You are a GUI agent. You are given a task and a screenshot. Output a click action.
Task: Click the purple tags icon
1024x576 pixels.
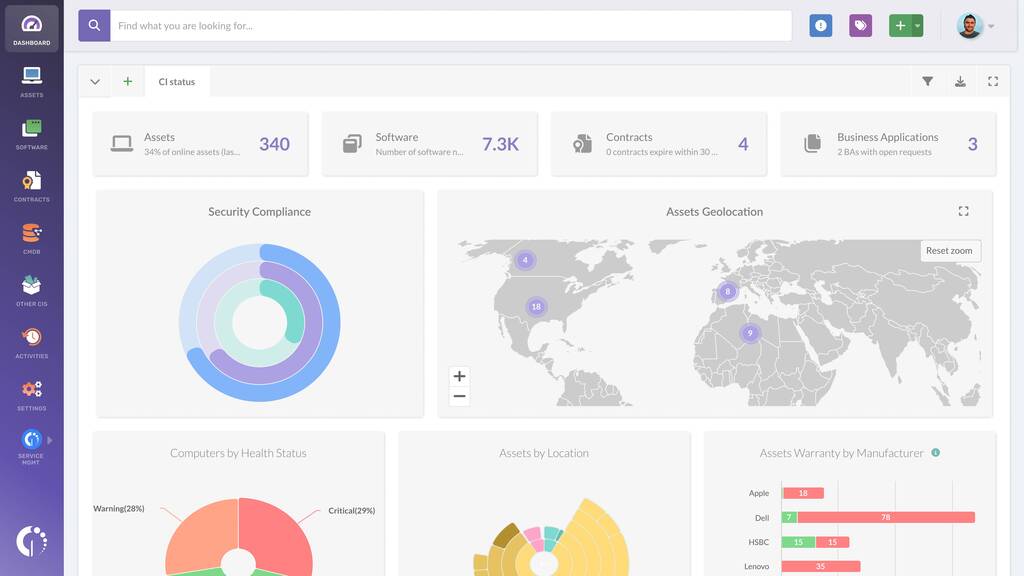coord(860,26)
